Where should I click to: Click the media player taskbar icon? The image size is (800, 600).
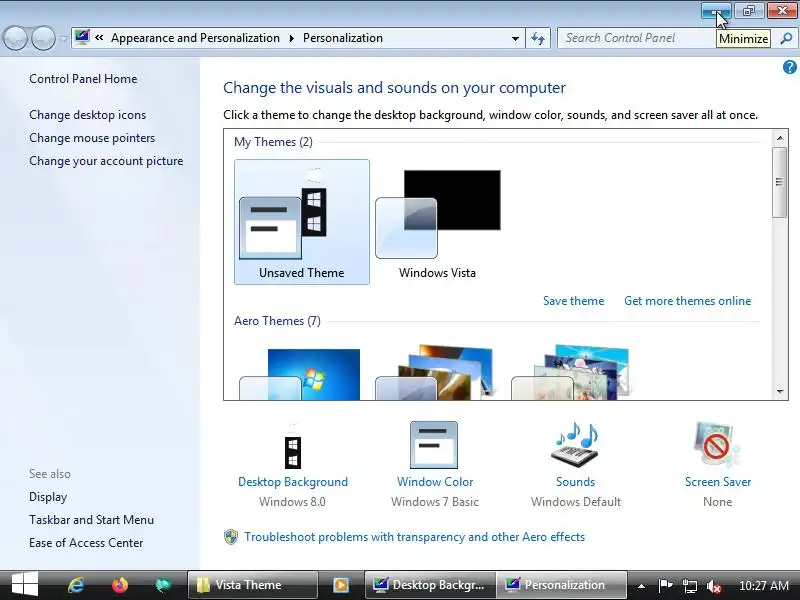click(341, 585)
